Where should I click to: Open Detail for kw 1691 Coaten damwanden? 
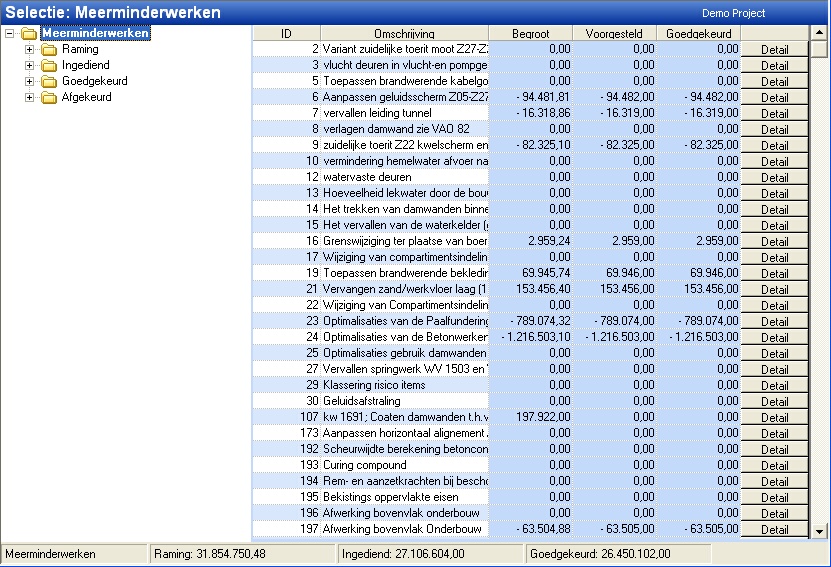[774, 418]
